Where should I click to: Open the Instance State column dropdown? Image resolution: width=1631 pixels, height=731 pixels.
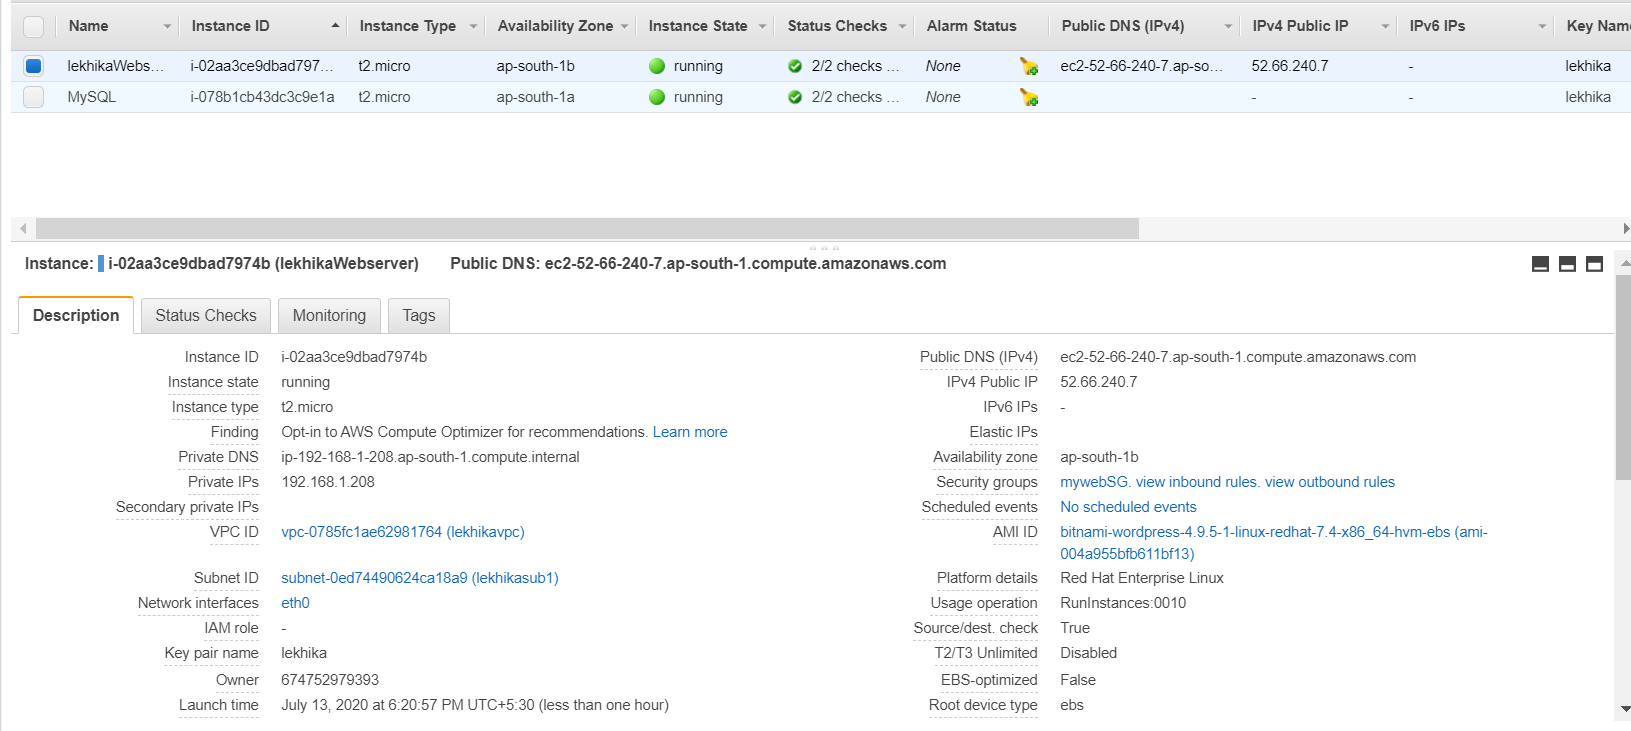pyautogui.click(x=762, y=26)
